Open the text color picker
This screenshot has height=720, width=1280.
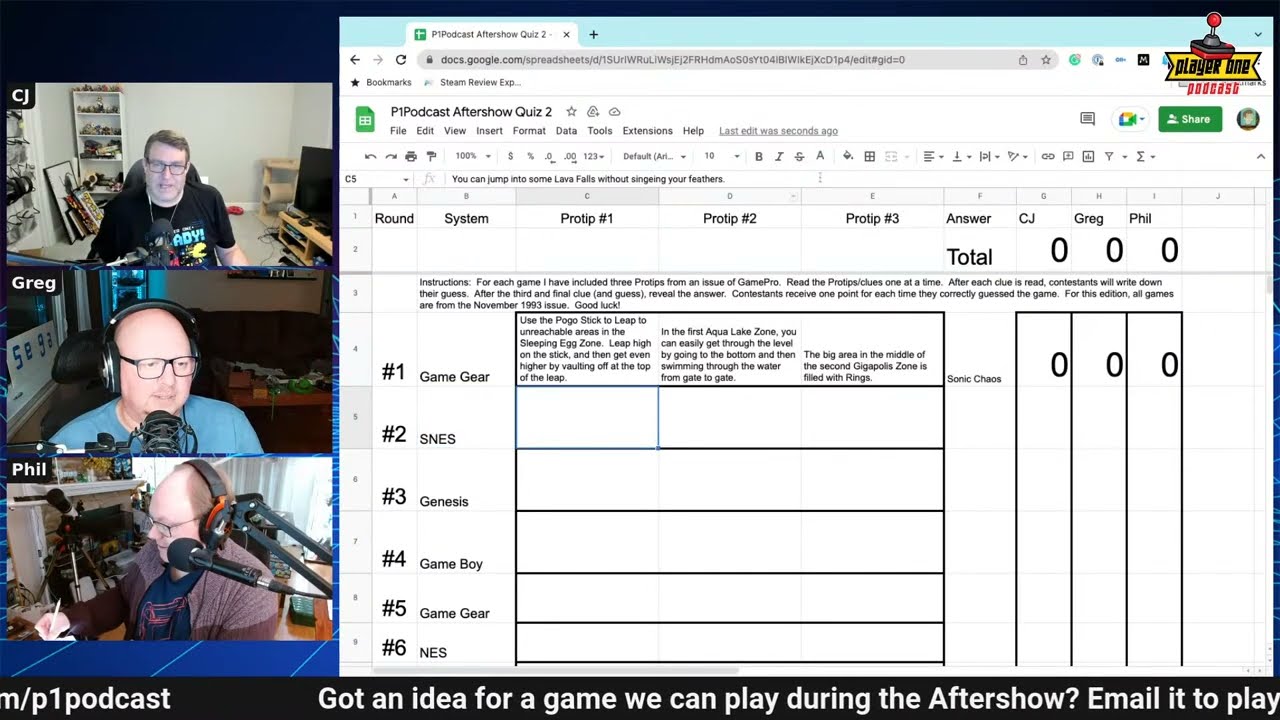(x=820, y=156)
